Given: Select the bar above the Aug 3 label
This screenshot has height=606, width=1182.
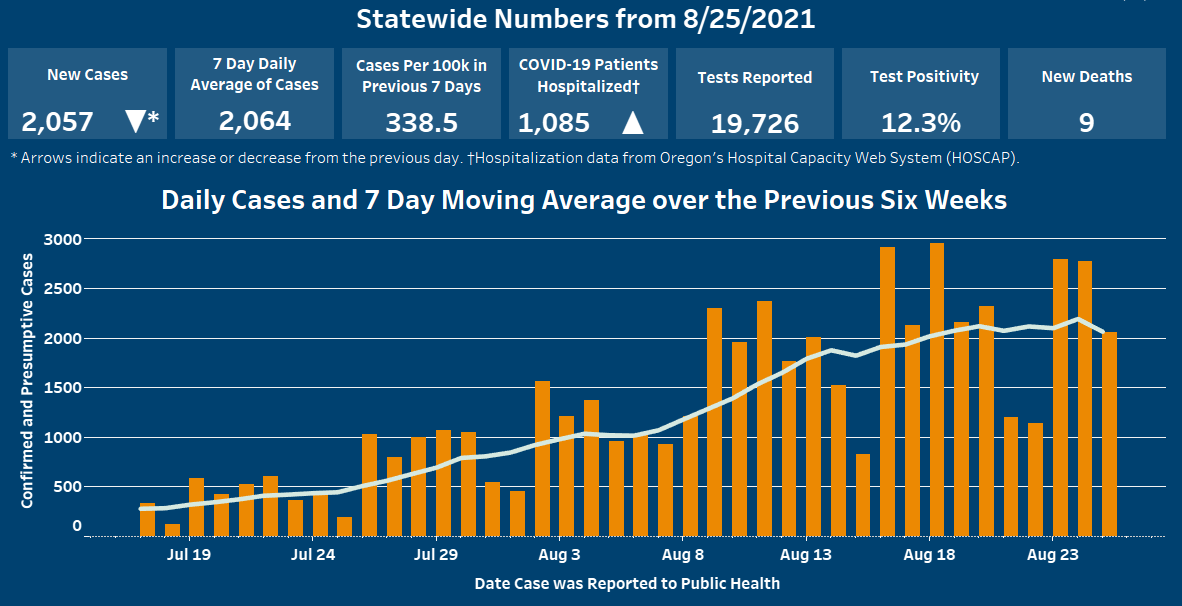Looking at the screenshot, I should (567, 476).
